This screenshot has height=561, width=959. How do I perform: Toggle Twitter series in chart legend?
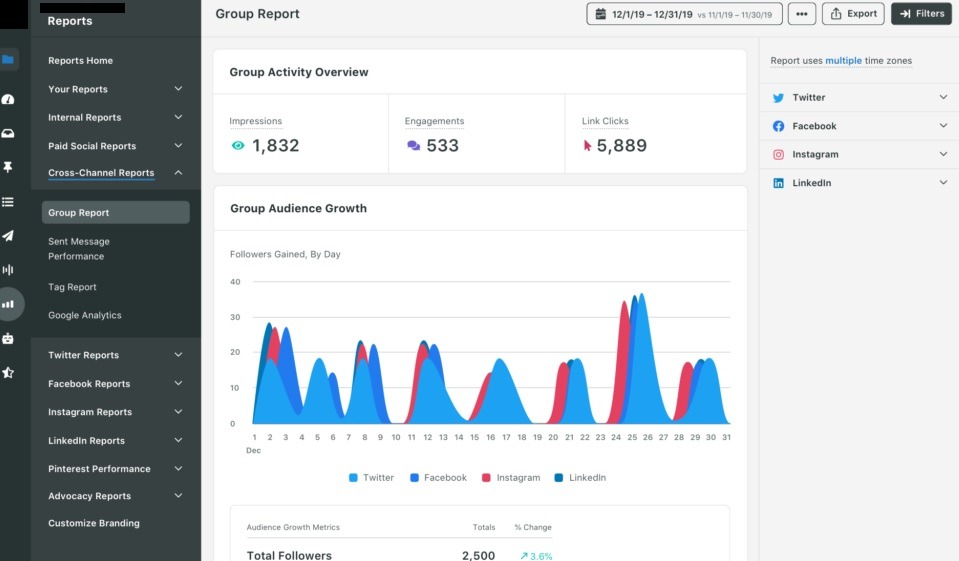[x=371, y=478]
